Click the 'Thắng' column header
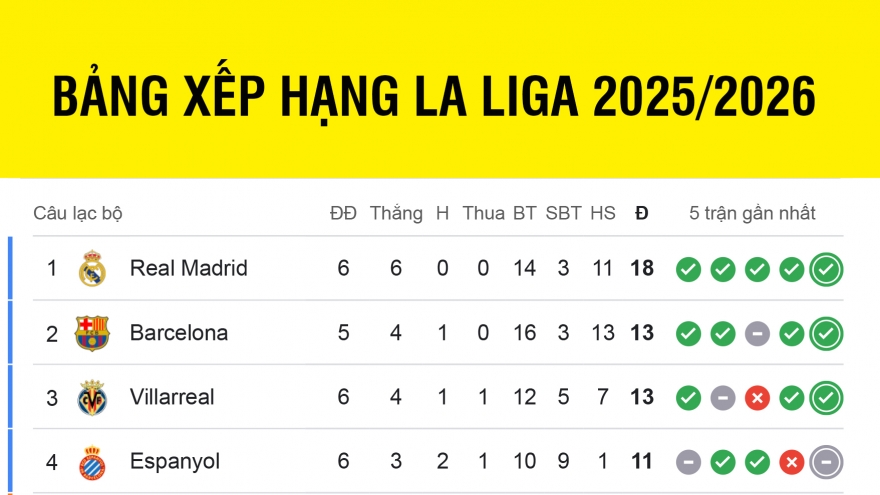Screen dimensions: 880x495 396,213
